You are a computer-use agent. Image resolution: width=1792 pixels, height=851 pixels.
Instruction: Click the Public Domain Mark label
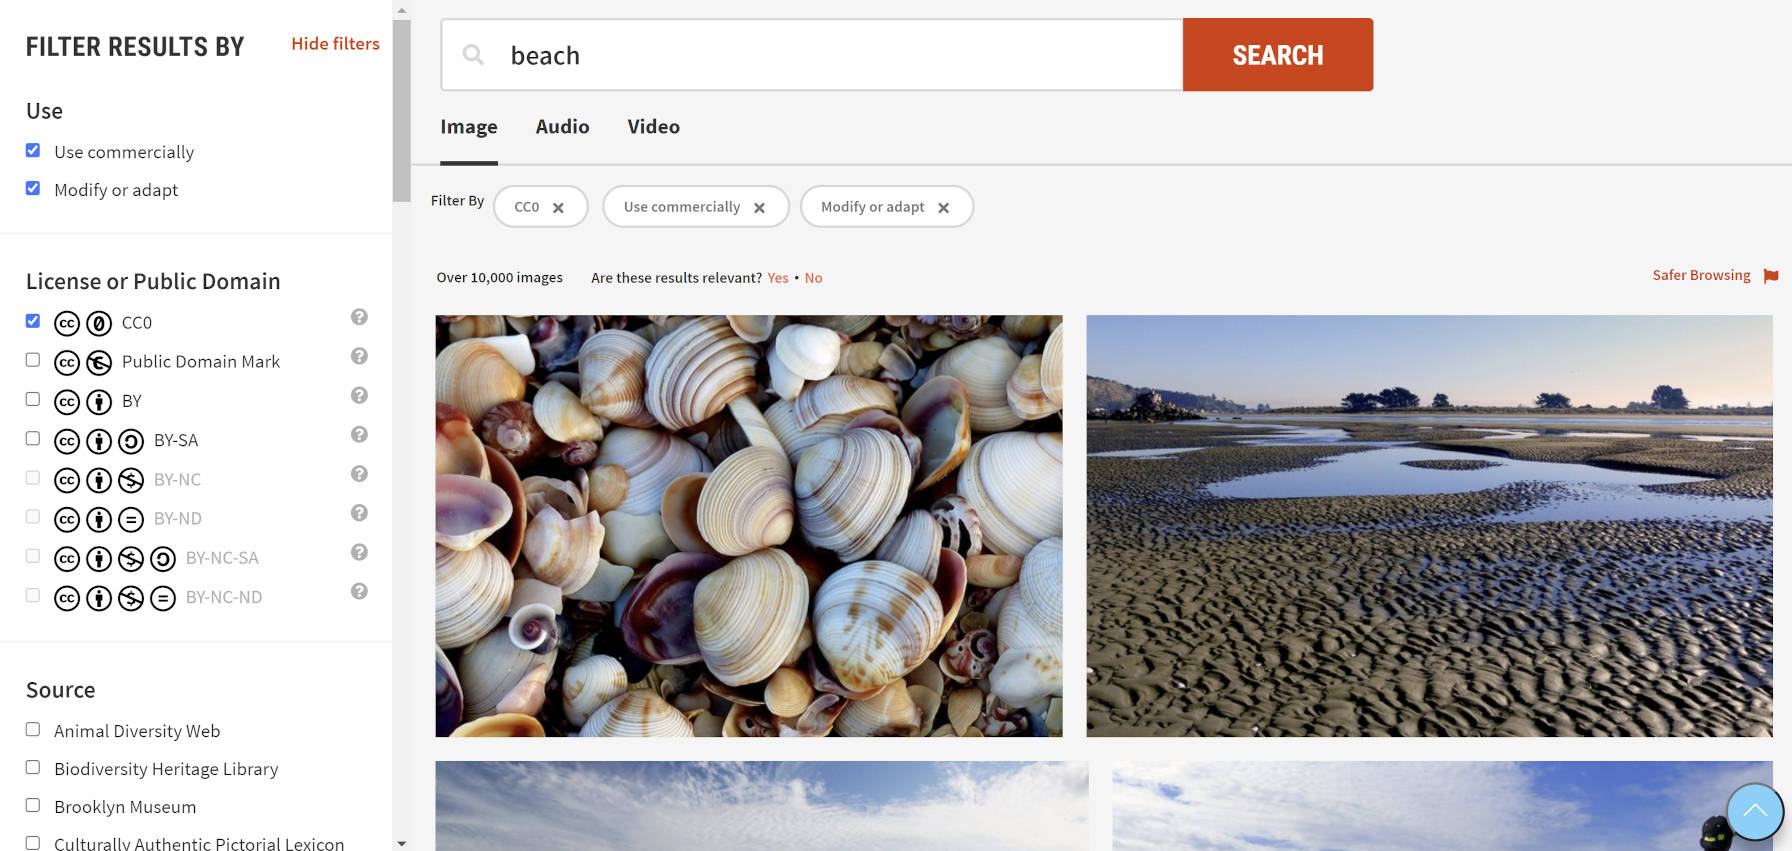(x=200, y=362)
